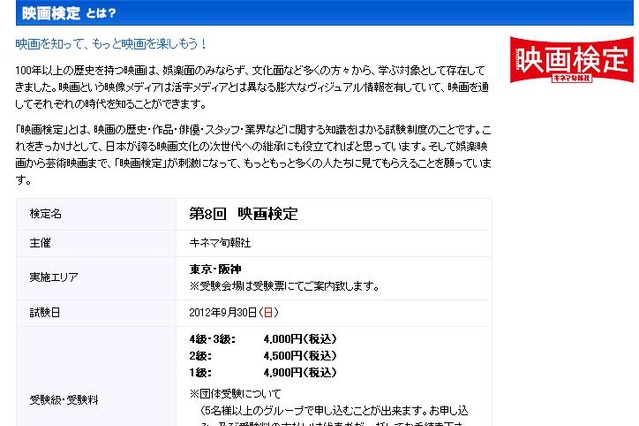
Task: Click the paragraph starting with 100年以上の歴史
Action: pyautogui.click(x=252, y=87)
